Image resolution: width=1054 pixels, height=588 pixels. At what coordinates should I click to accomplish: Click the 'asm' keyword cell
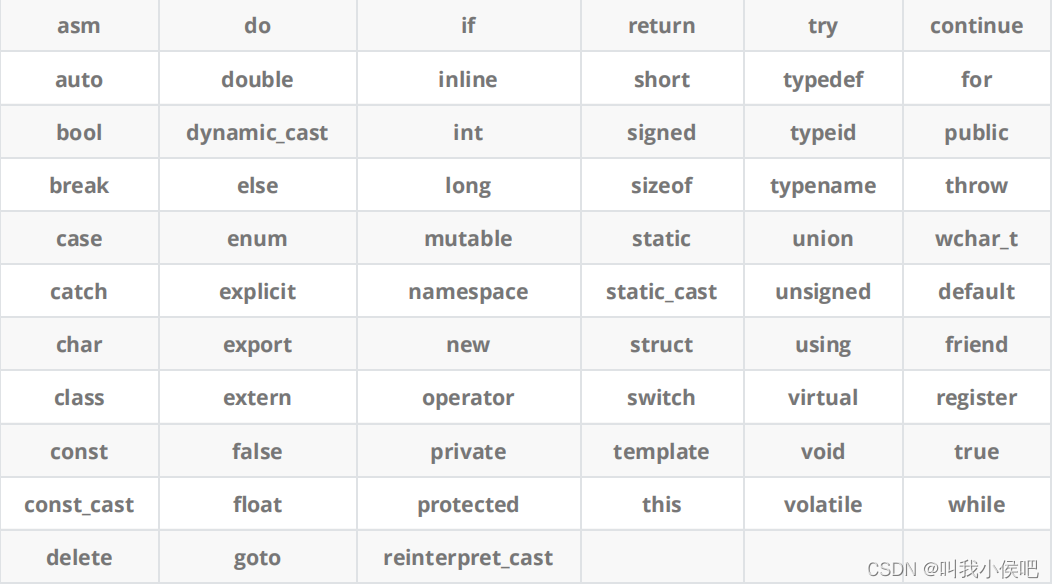79,26
